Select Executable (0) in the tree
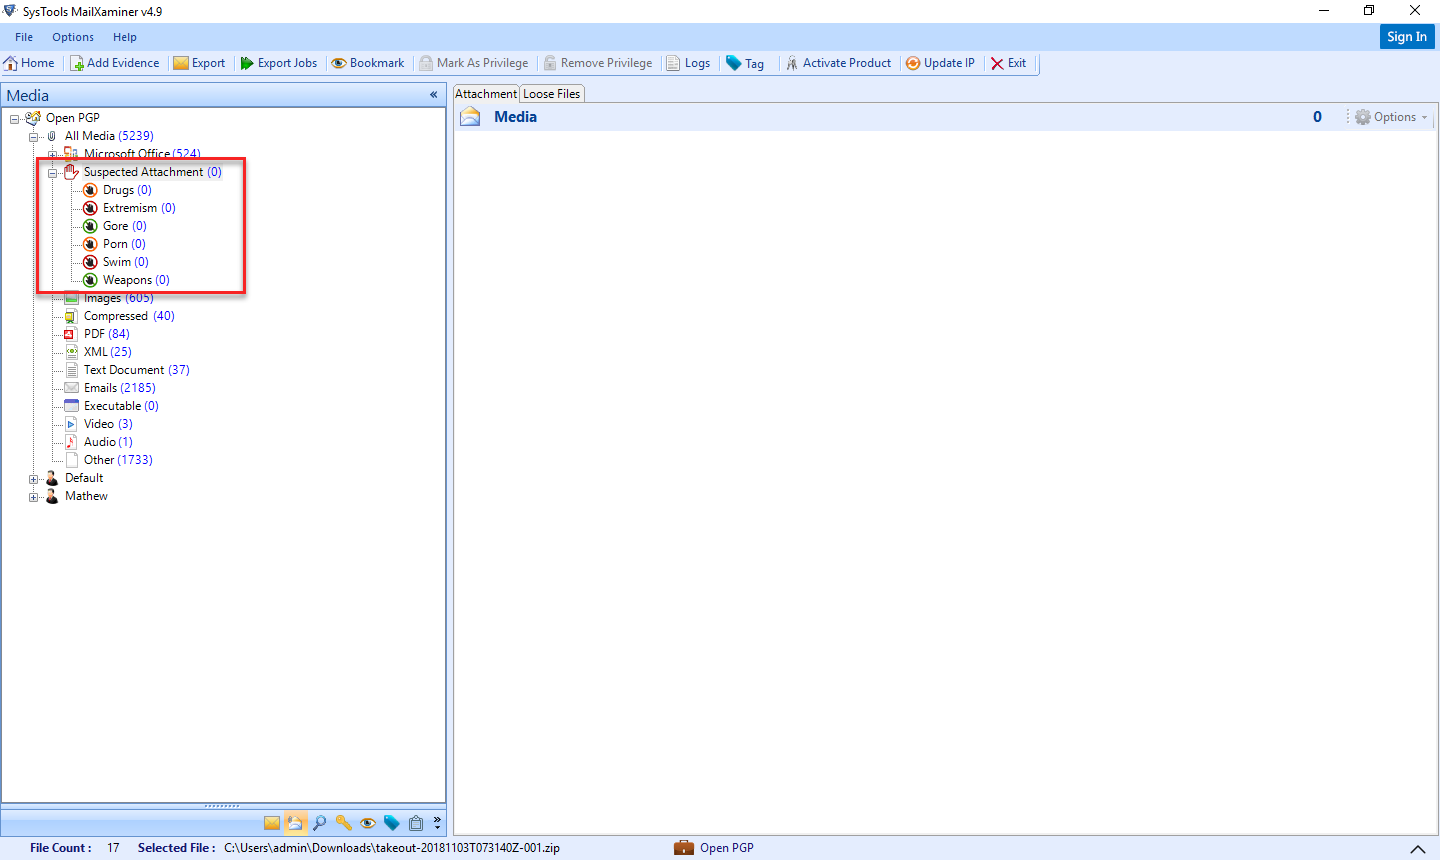Image resolution: width=1440 pixels, height=860 pixels. pos(121,406)
